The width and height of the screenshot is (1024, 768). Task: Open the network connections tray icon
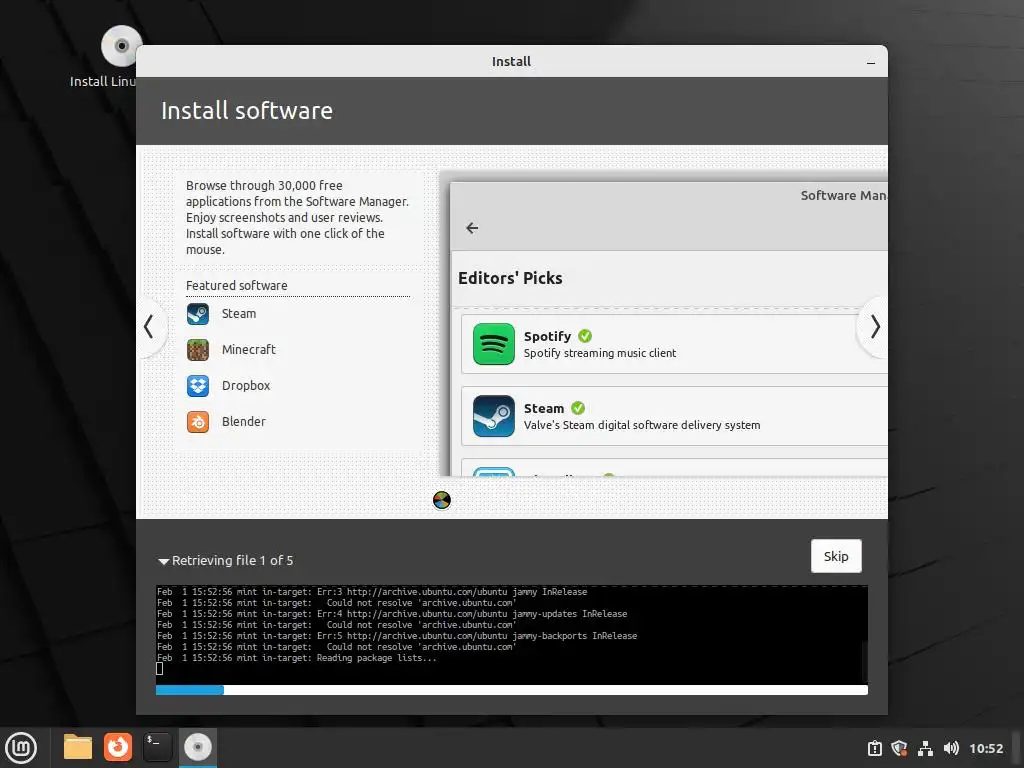925,748
